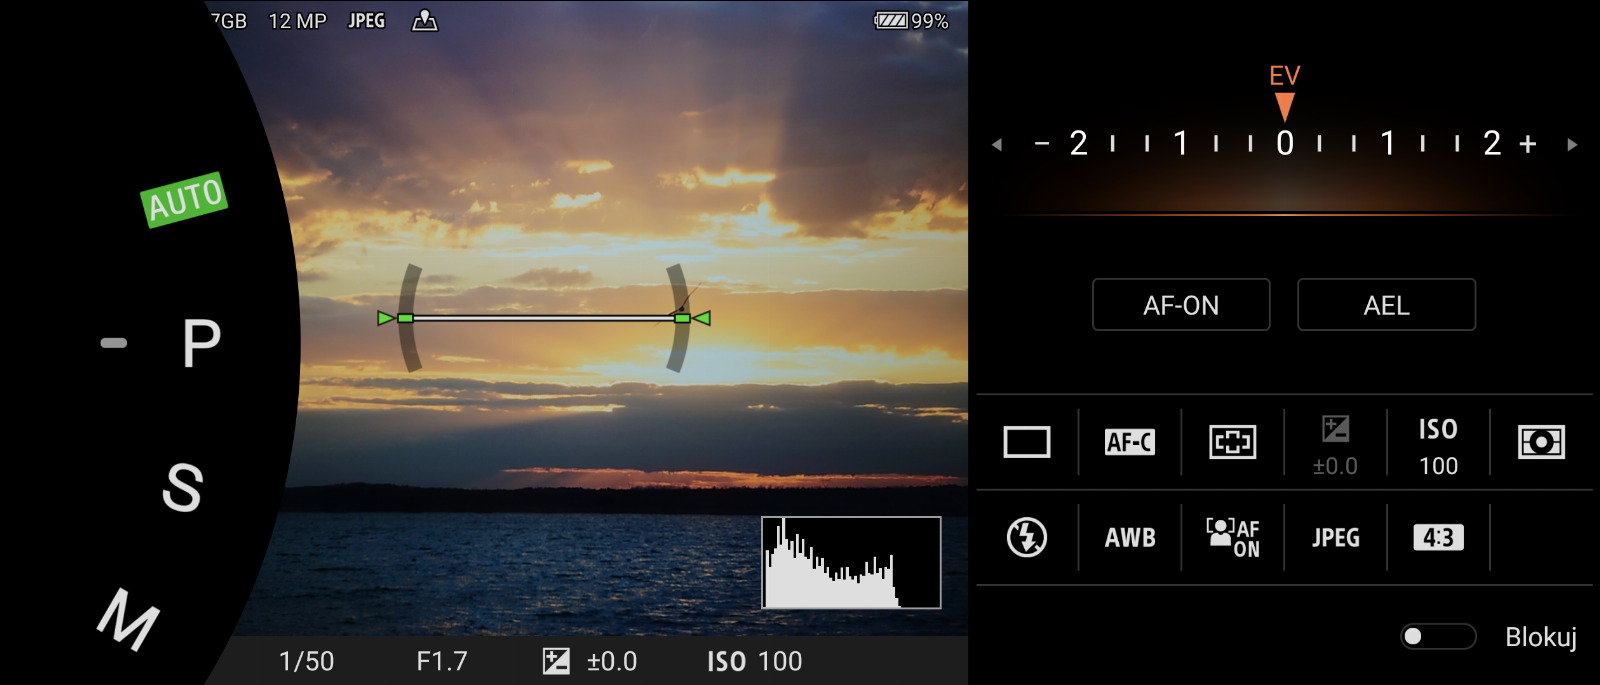This screenshot has width=1600, height=685.
Task: Tap the AF-ON button
Action: [x=1181, y=305]
